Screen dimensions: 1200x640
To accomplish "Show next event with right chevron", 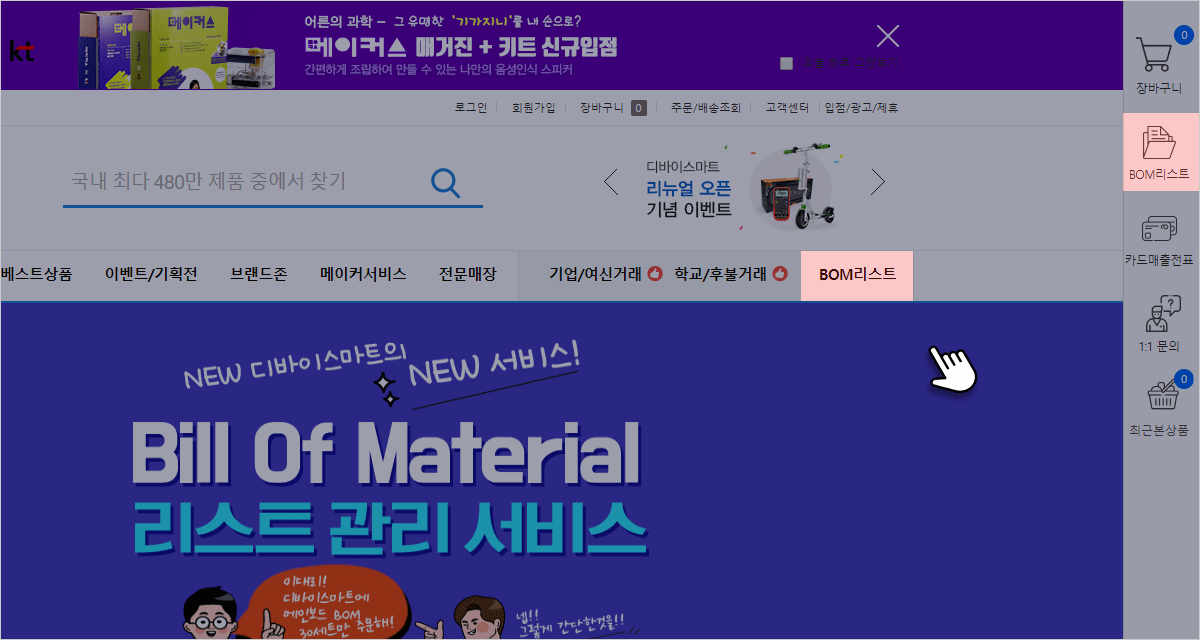I will tap(878, 182).
